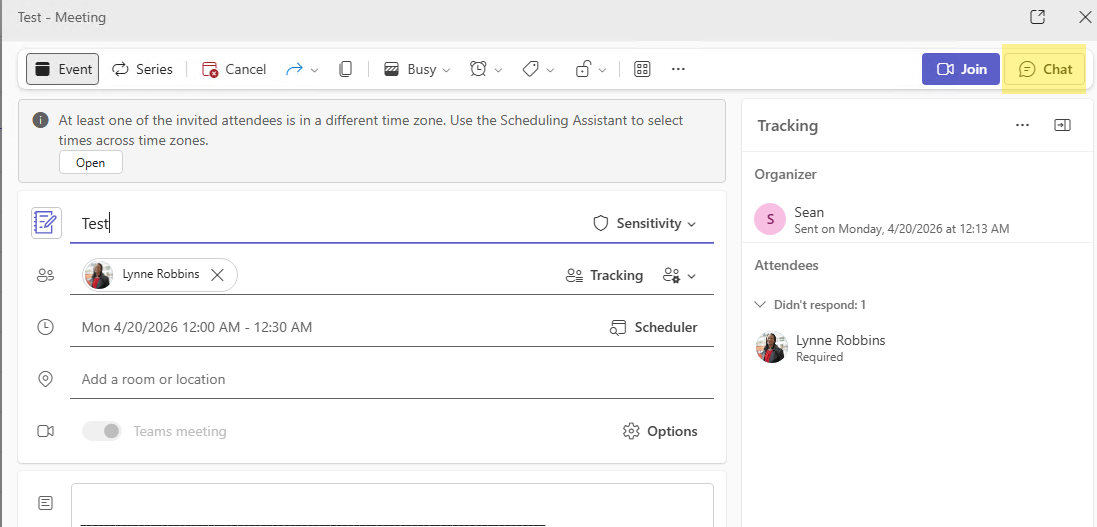
Task: Open the reminder alarm clock options
Action: 479,69
